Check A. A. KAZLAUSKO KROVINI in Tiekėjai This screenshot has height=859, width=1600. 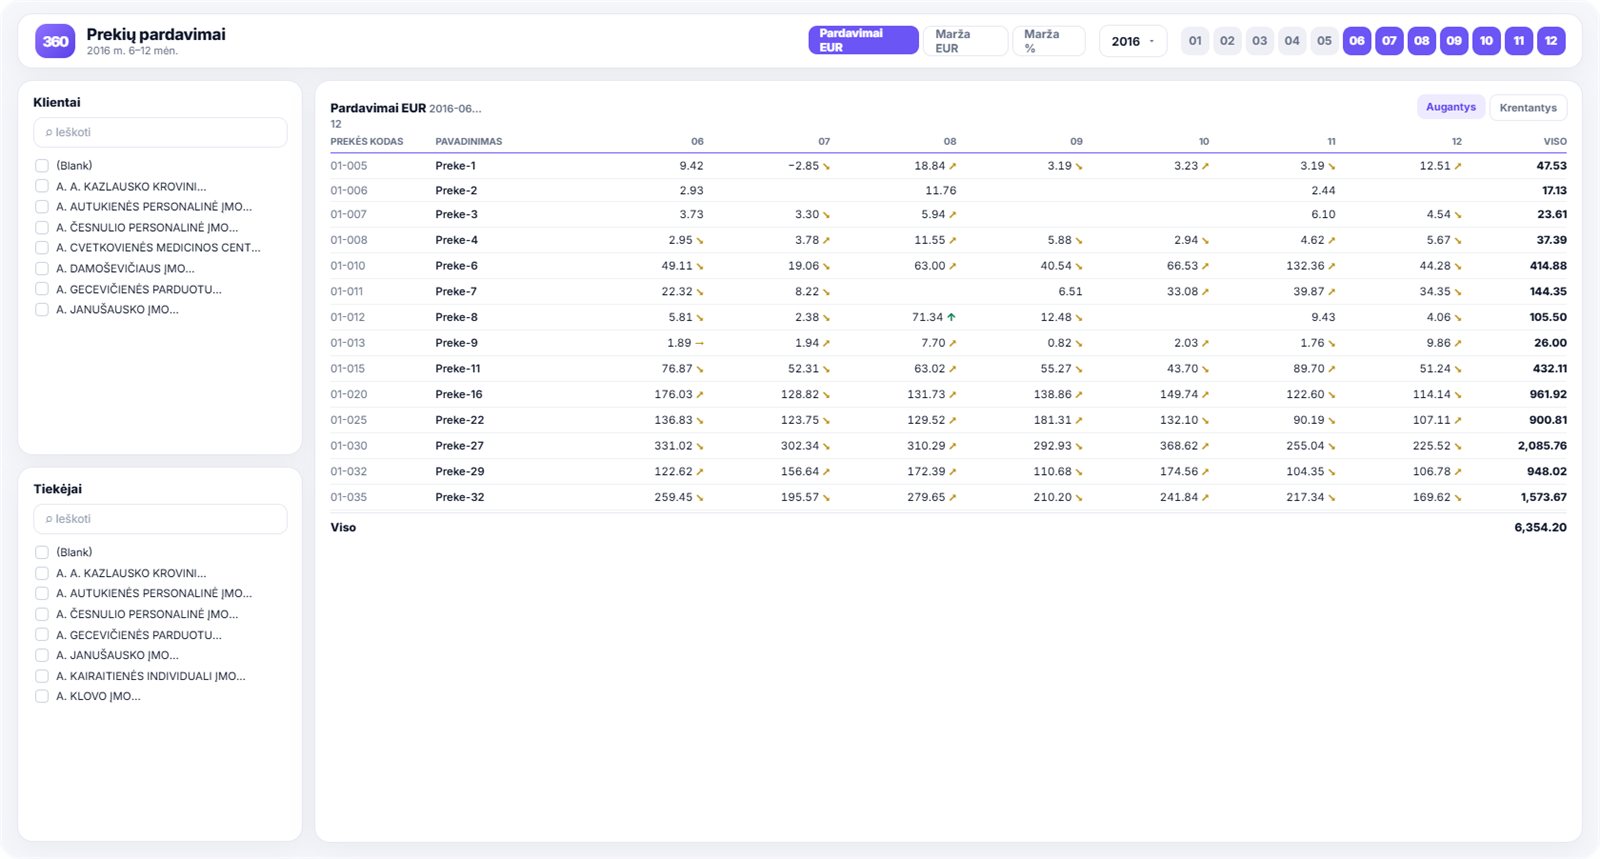pyautogui.click(x=42, y=573)
